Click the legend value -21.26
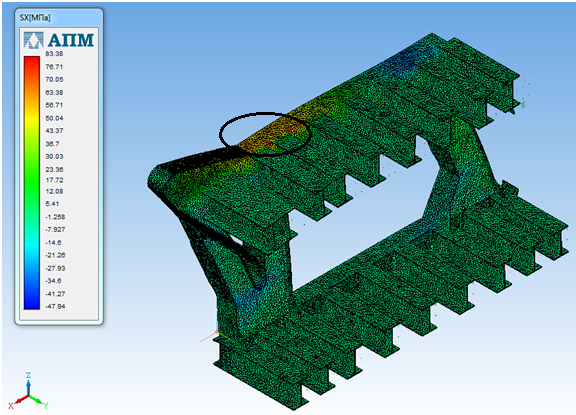The height and width of the screenshot is (415, 576). tap(55, 255)
